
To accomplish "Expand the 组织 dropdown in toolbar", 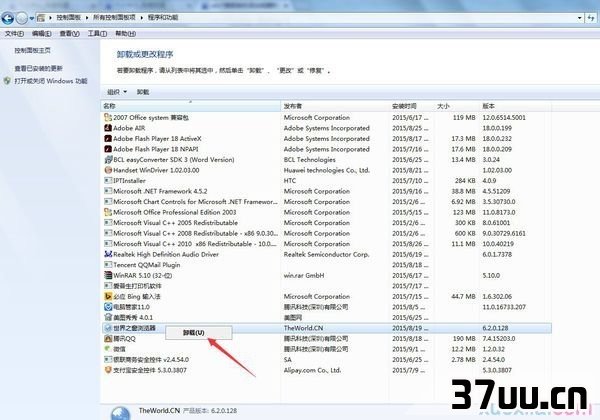I will pyautogui.click(x=117, y=92).
